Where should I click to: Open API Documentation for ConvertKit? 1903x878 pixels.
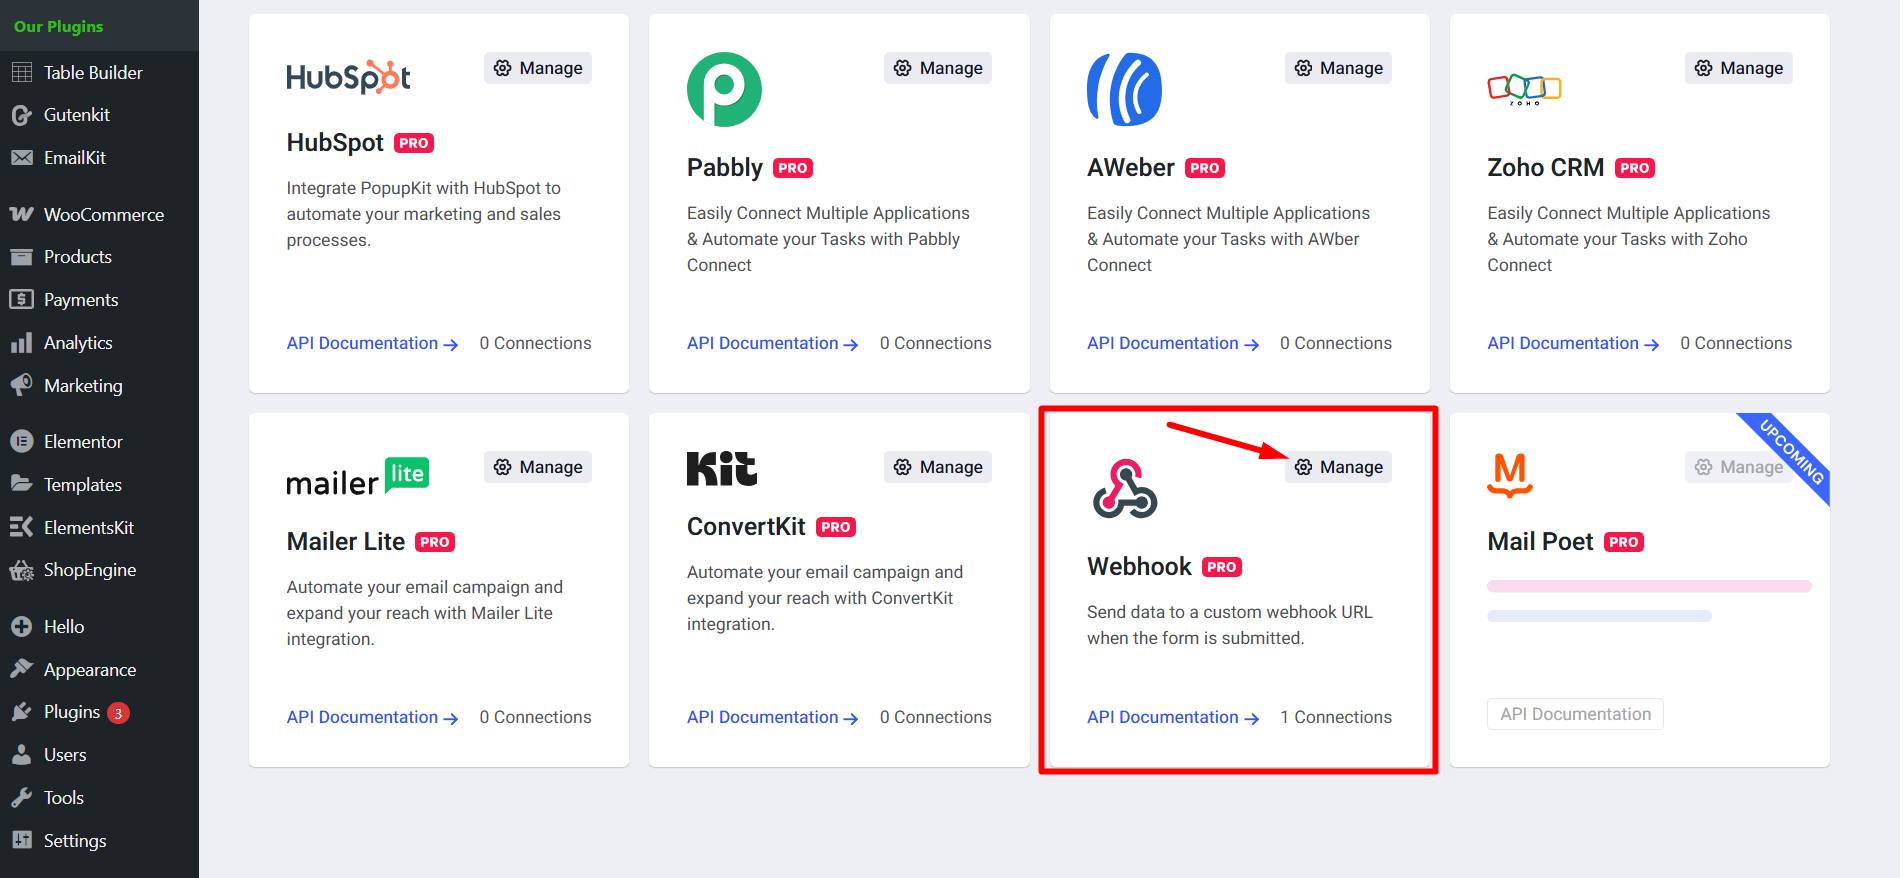point(762,717)
